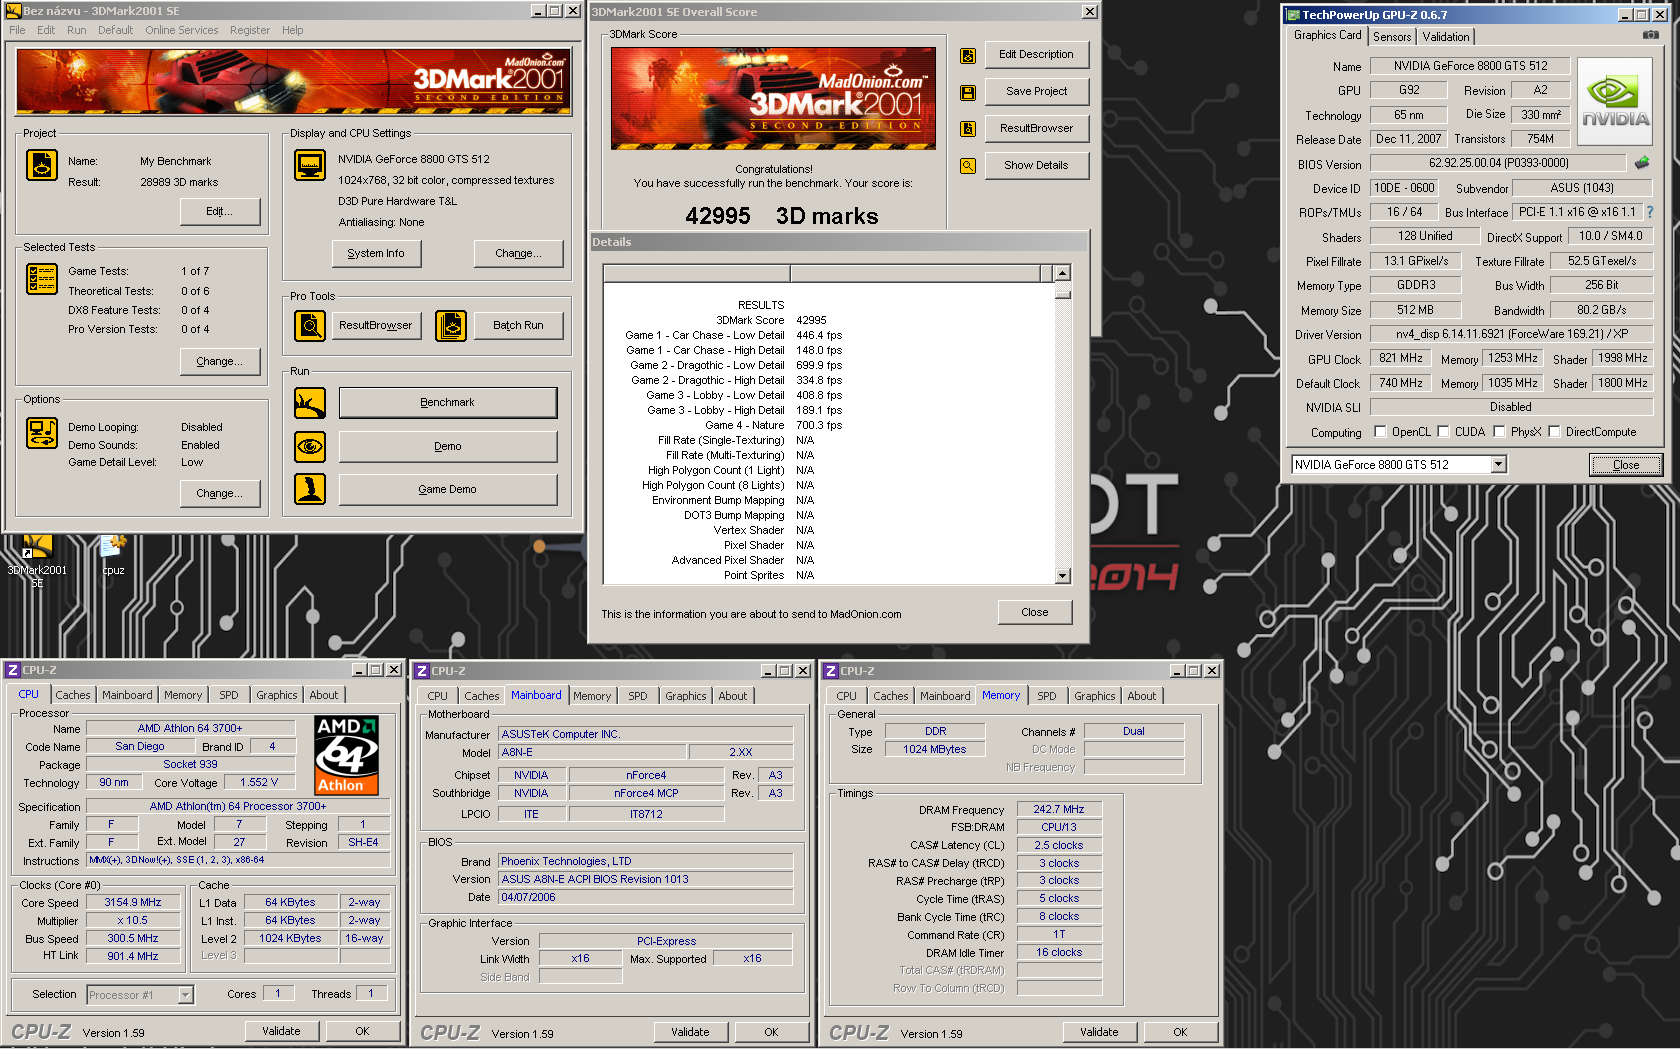Click down arrow of results list scrollbar
The height and width of the screenshot is (1050, 1680).
(1063, 576)
